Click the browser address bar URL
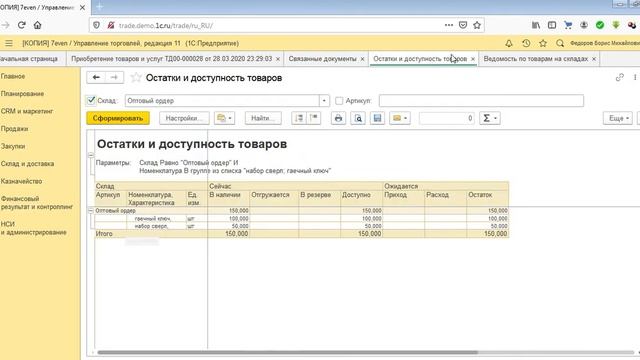 (166, 26)
